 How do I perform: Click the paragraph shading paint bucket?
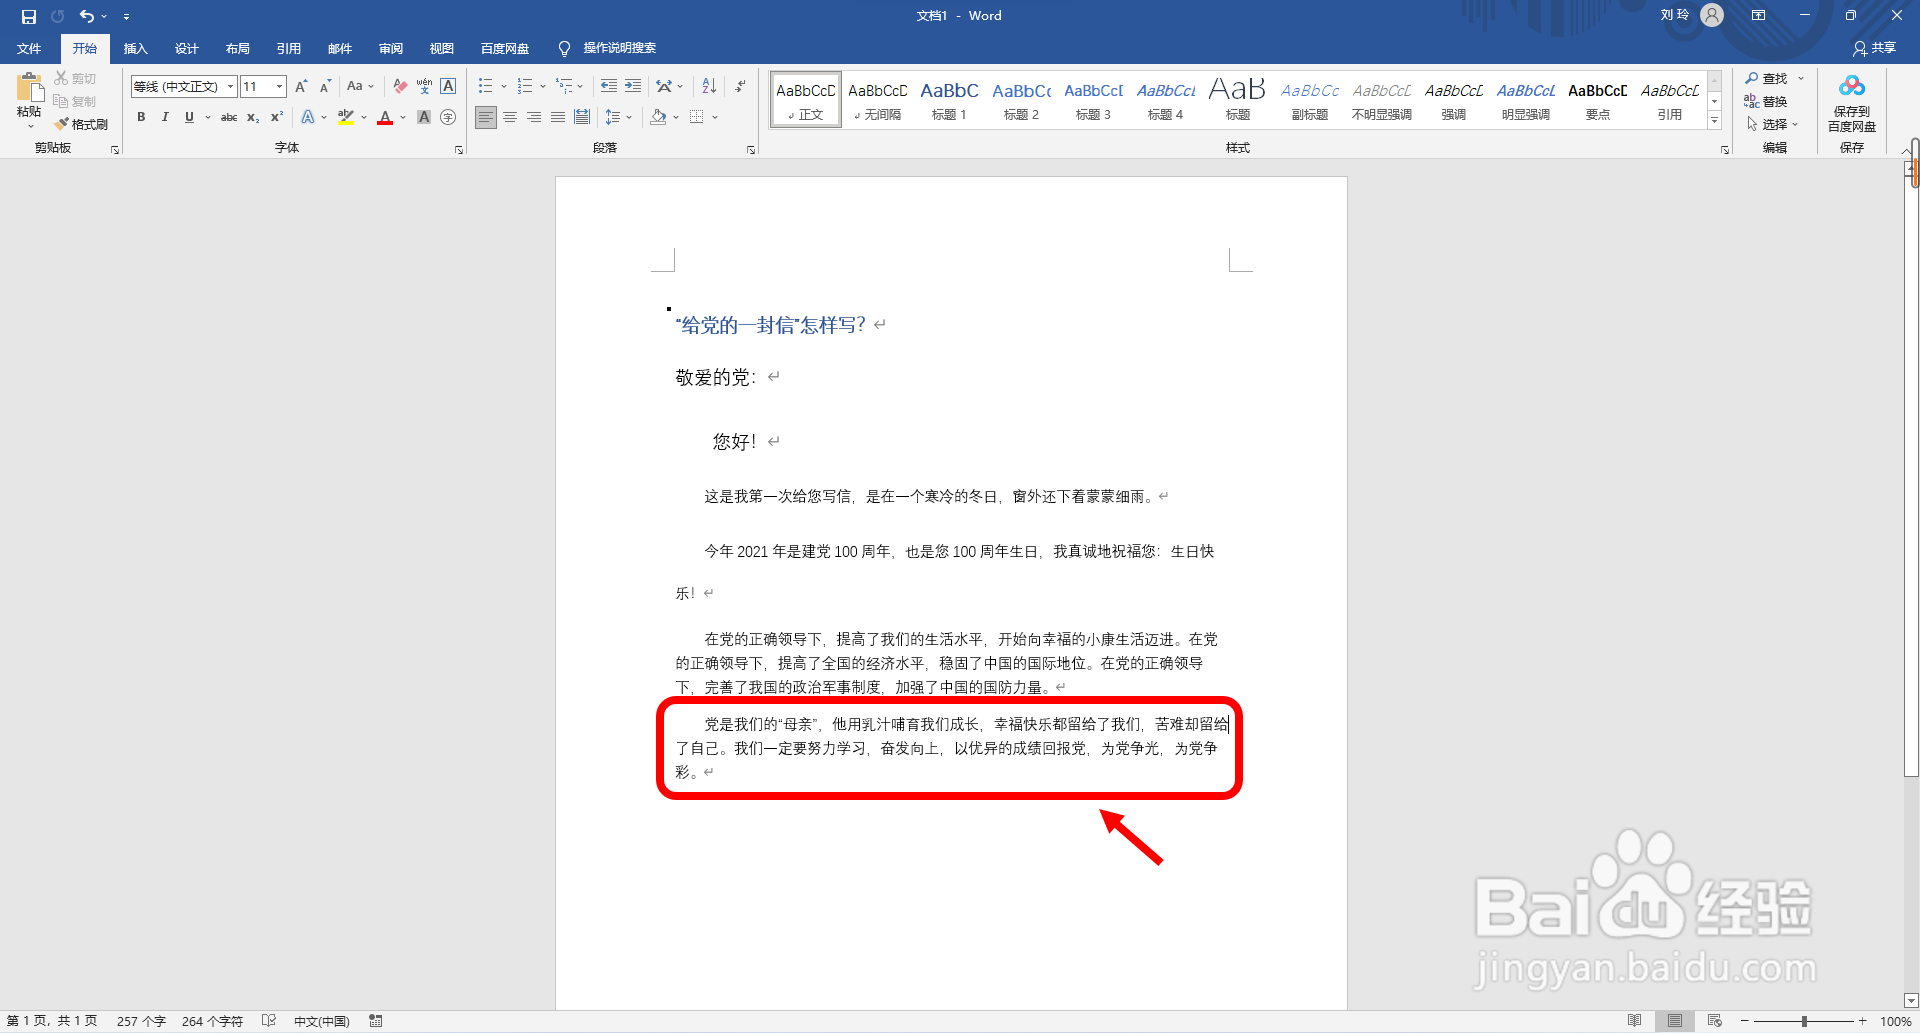[657, 117]
